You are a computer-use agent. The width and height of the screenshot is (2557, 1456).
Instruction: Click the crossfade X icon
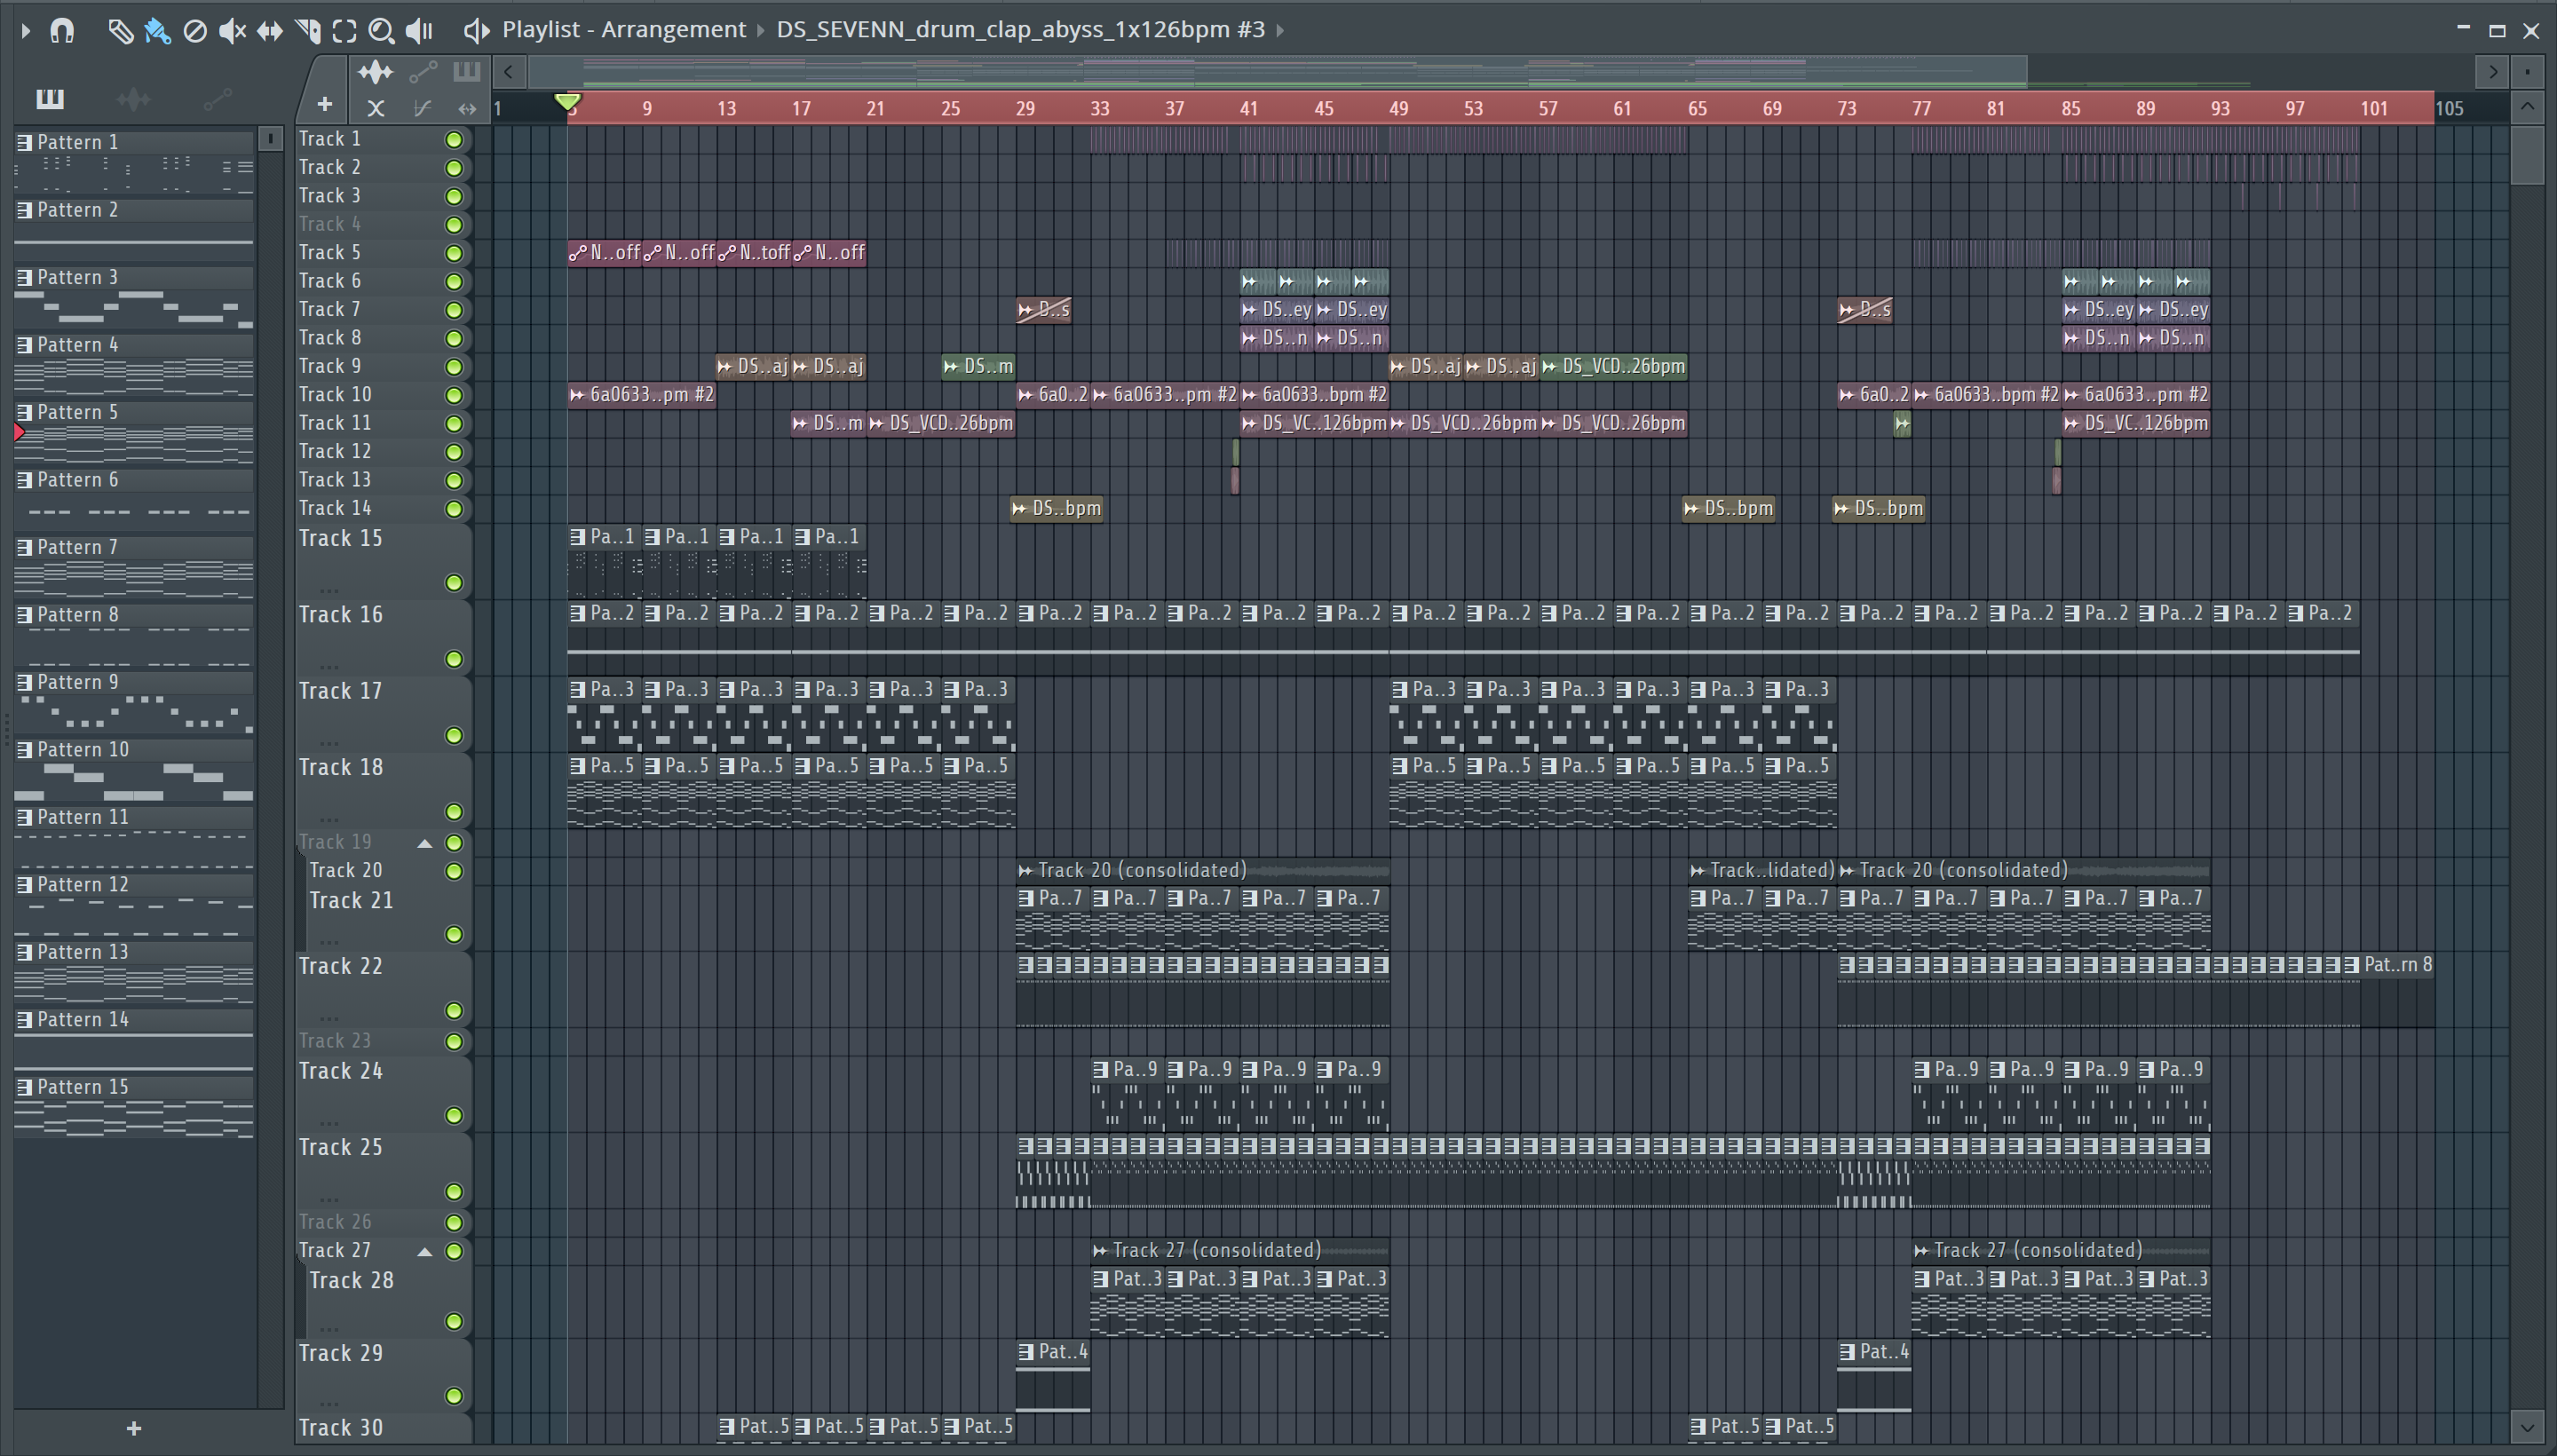tap(376, 108)
